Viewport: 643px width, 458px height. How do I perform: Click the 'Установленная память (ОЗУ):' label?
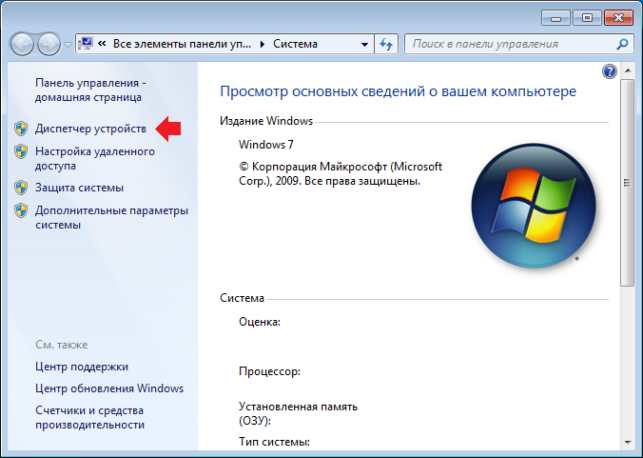pyautogui.click(x=298, y=414)
